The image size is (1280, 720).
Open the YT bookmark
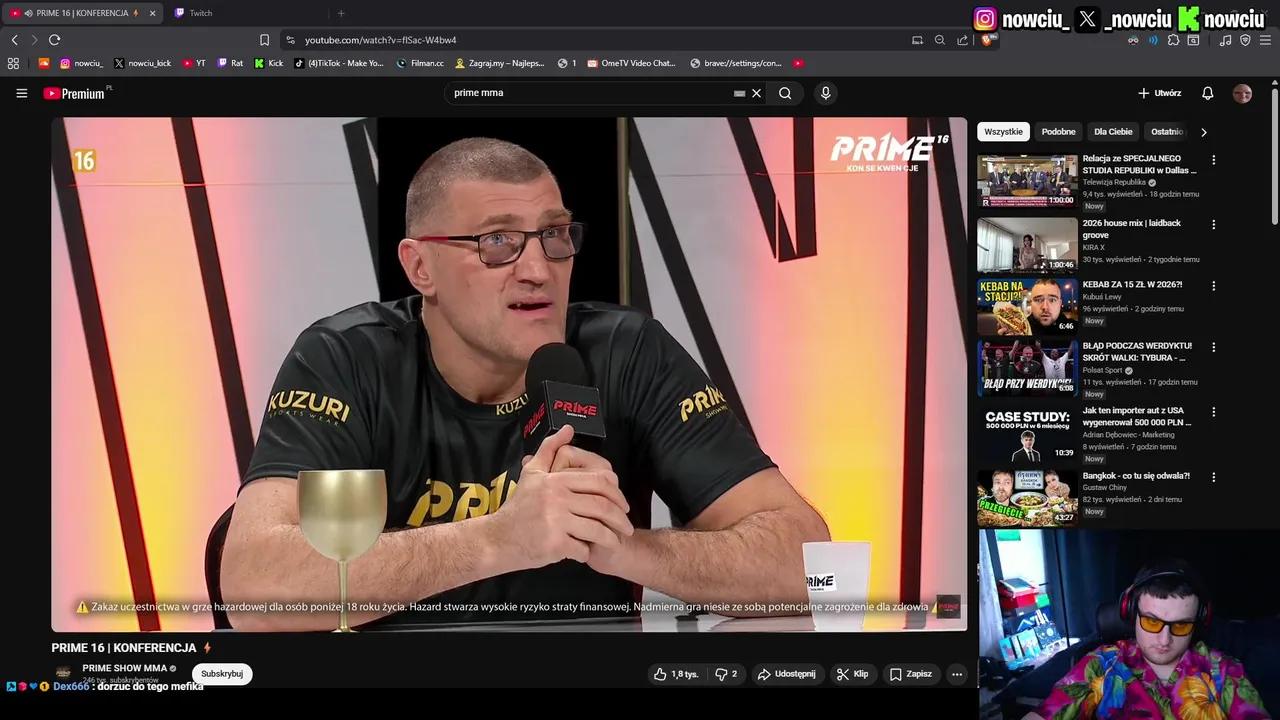click(x=194, y=63)
